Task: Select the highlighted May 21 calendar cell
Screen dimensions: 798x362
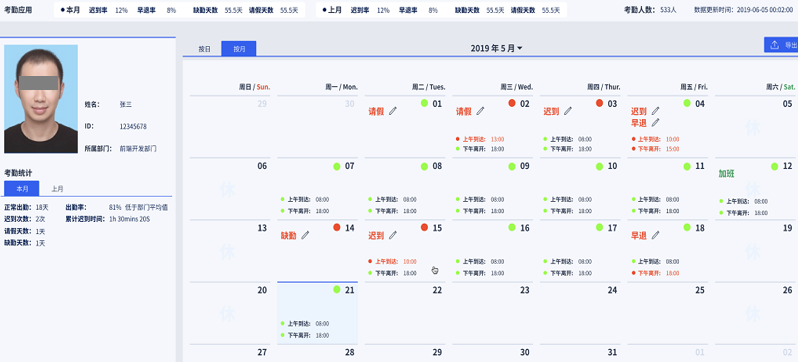Action: tap(318, 313)
